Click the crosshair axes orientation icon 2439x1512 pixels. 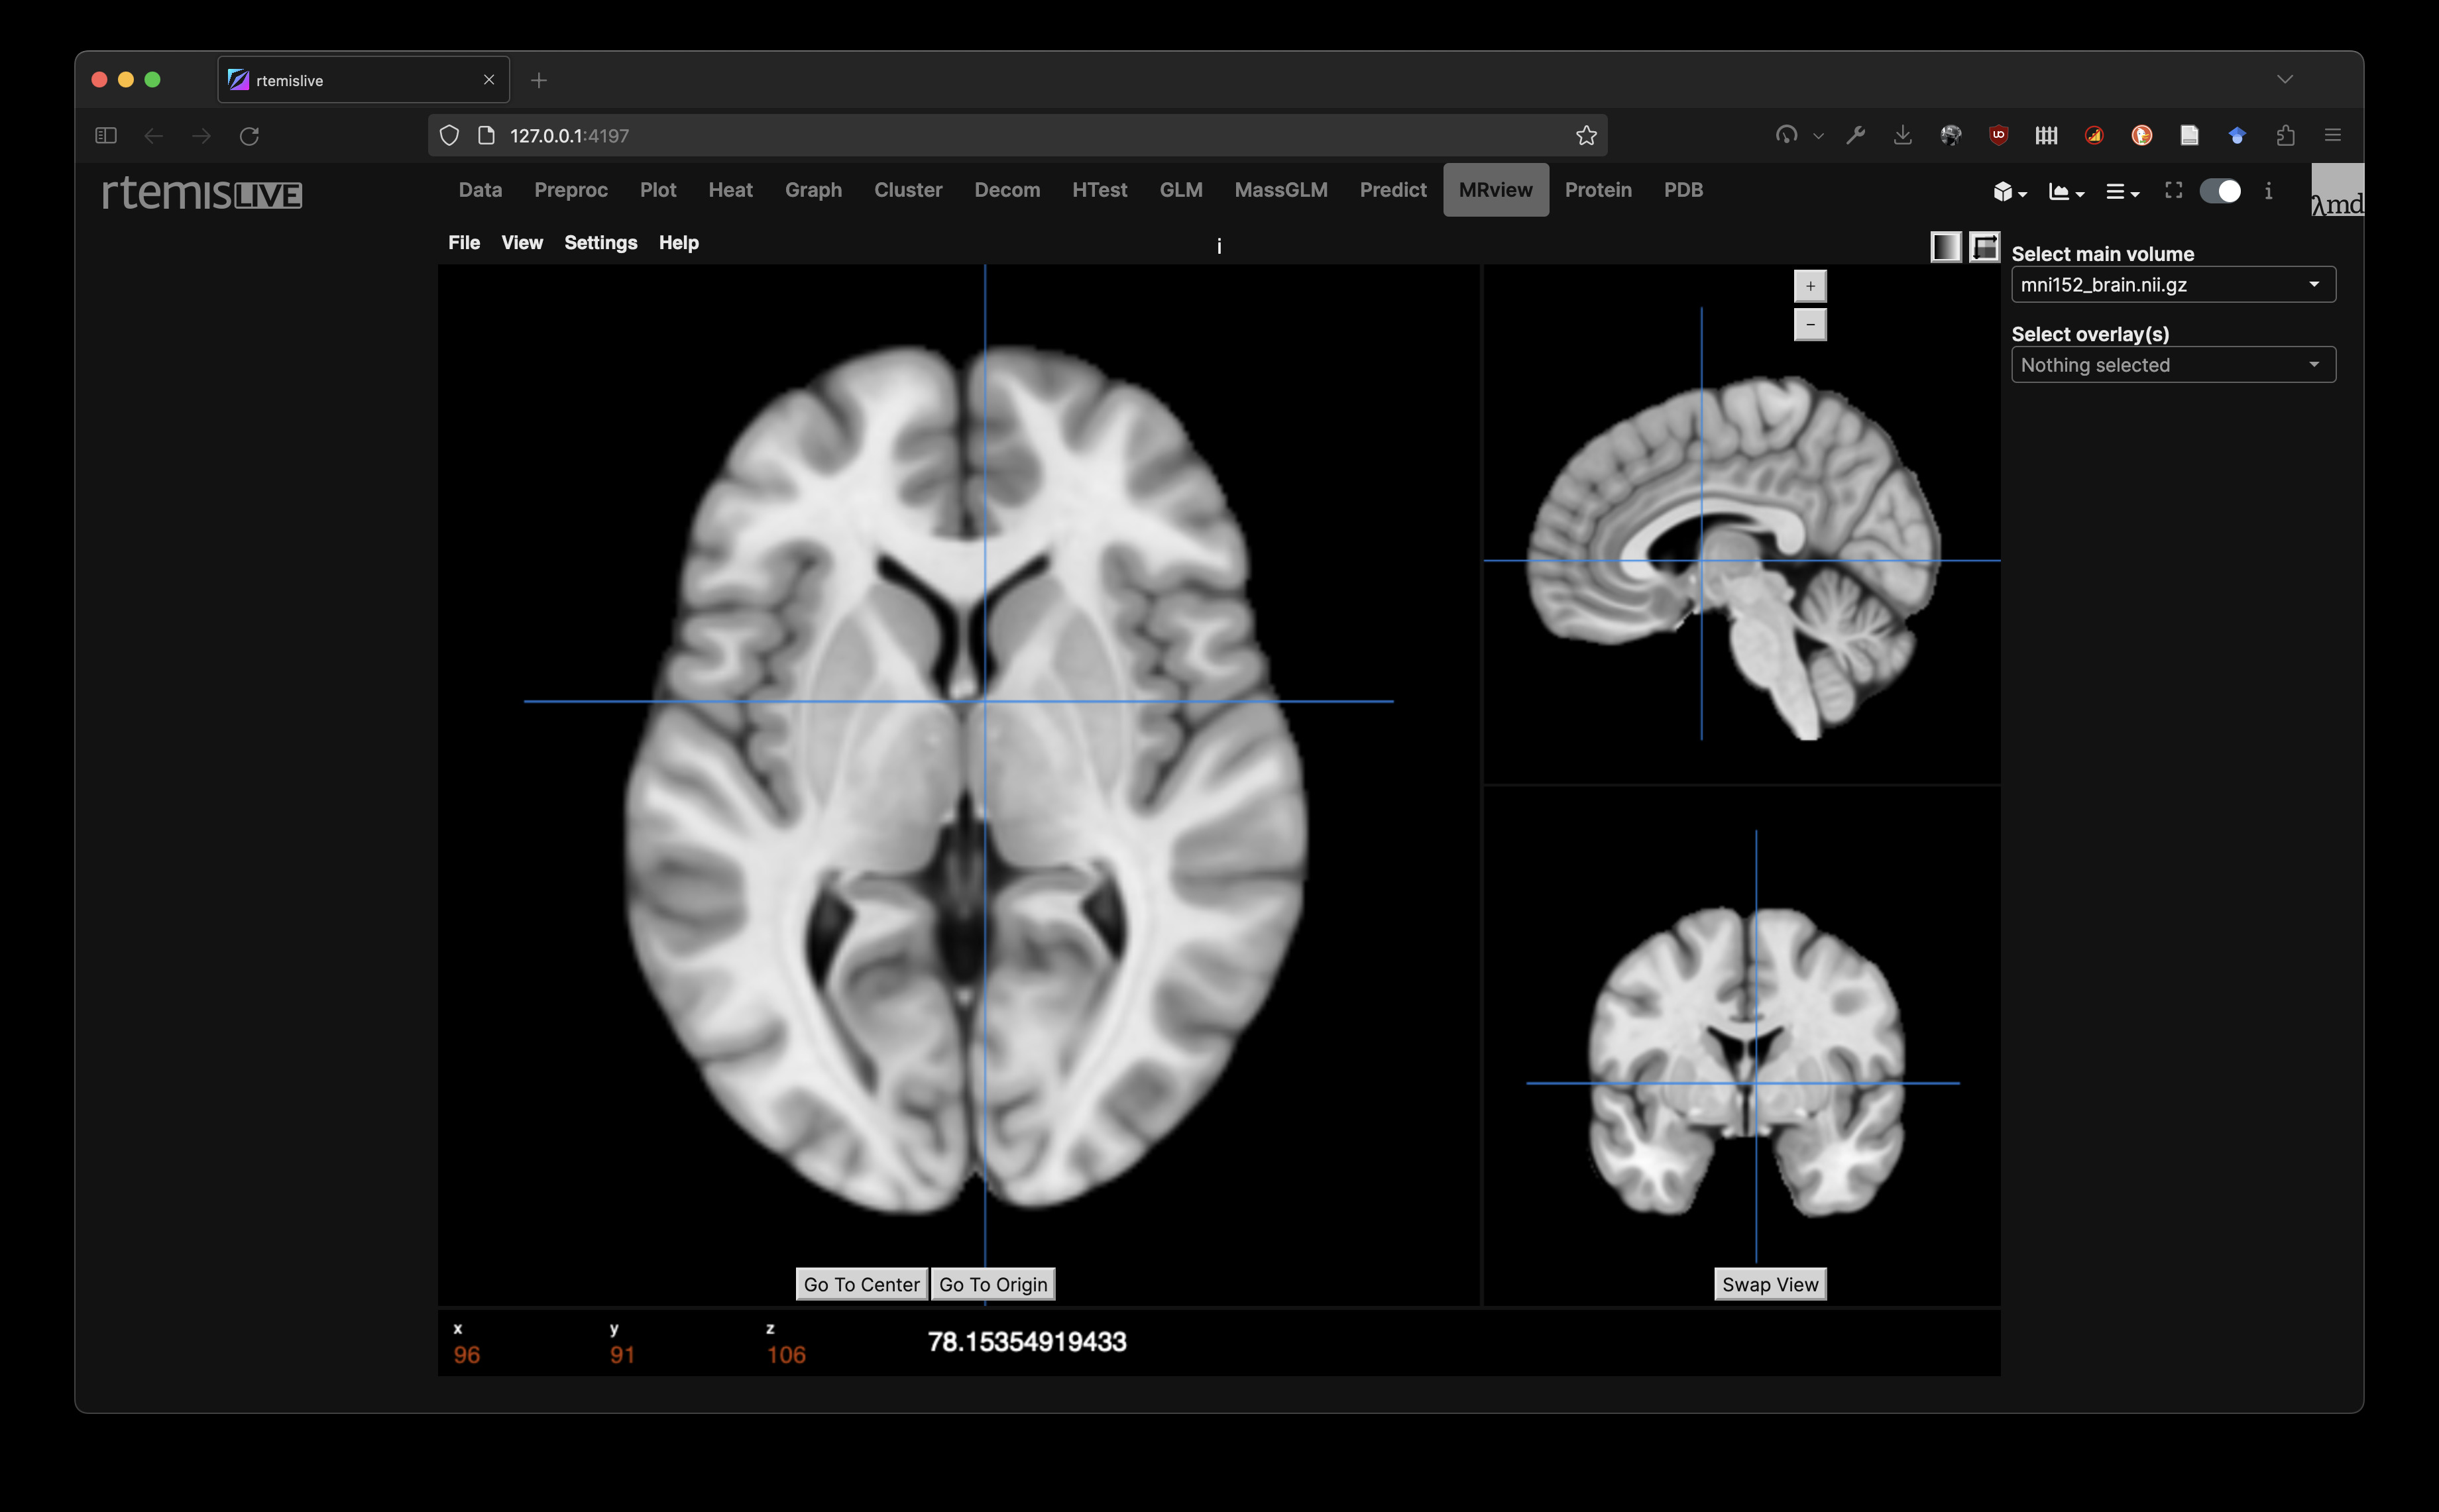click(x=1984, y=246)
